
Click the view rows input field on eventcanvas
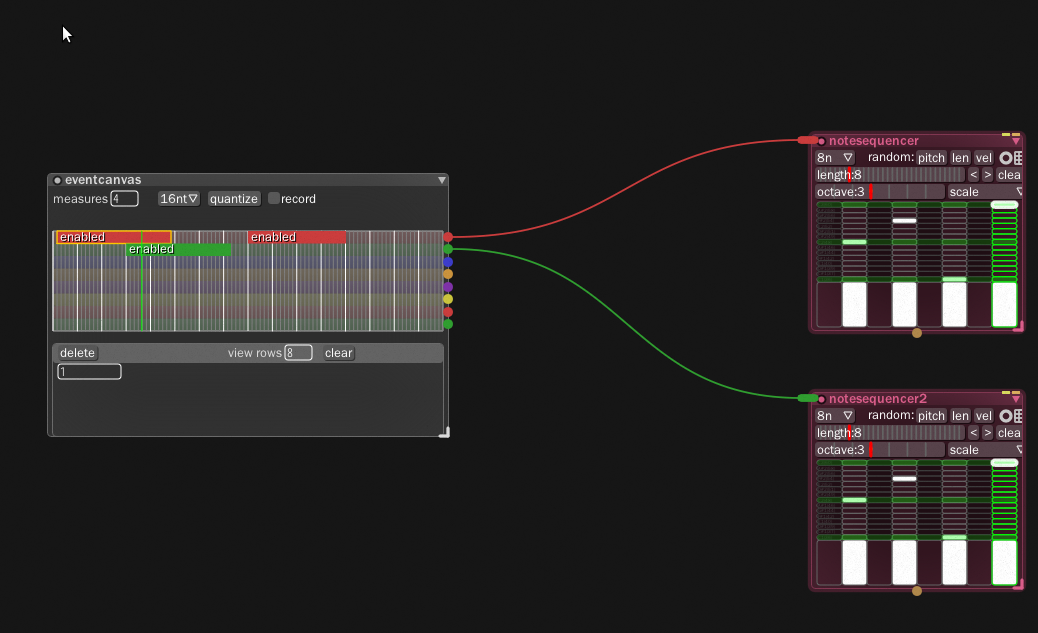(x=298, y=352)
